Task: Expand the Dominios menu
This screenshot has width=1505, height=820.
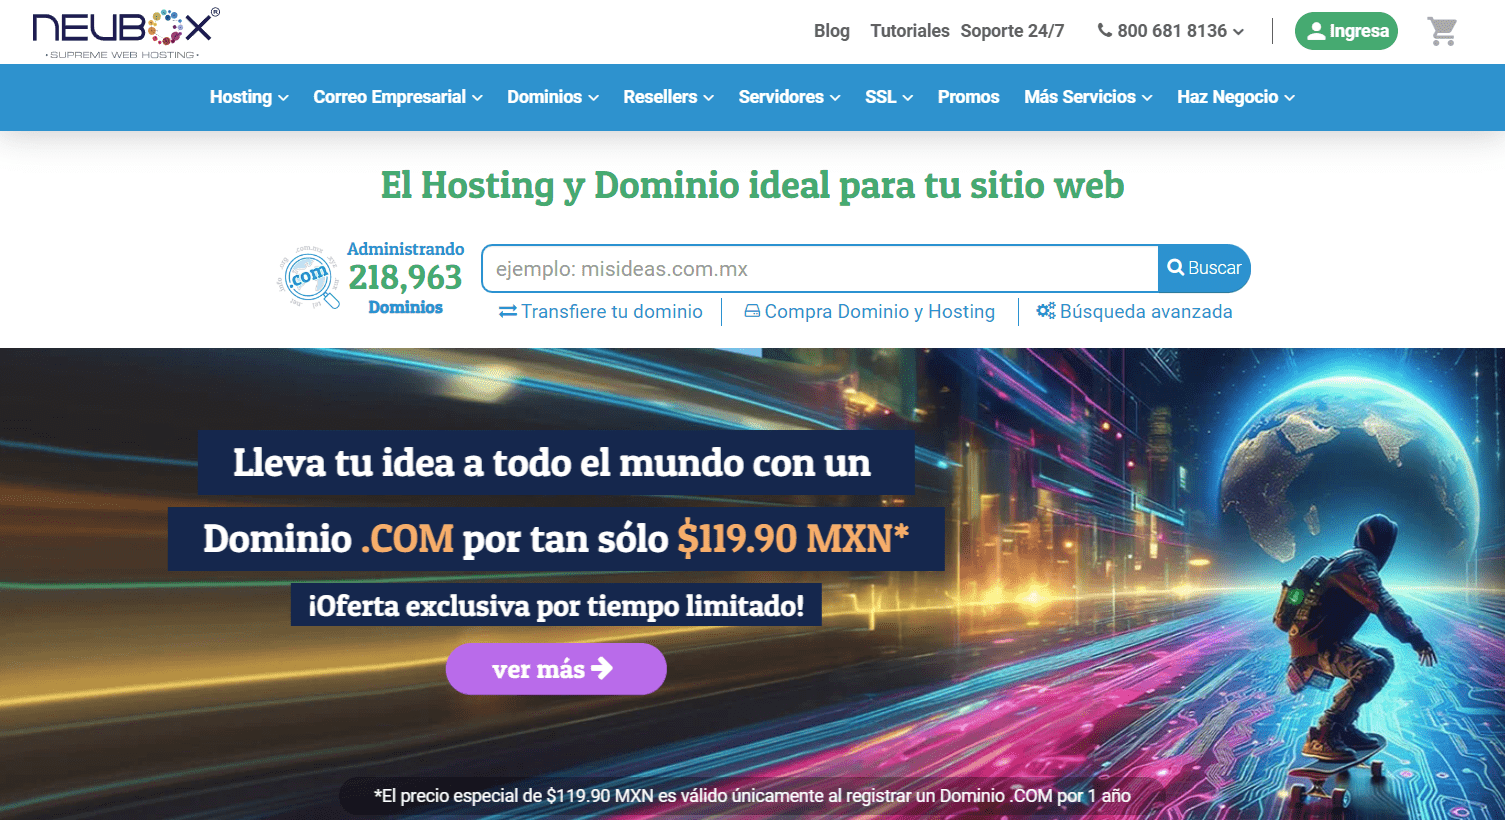Action: pos(553,97)
